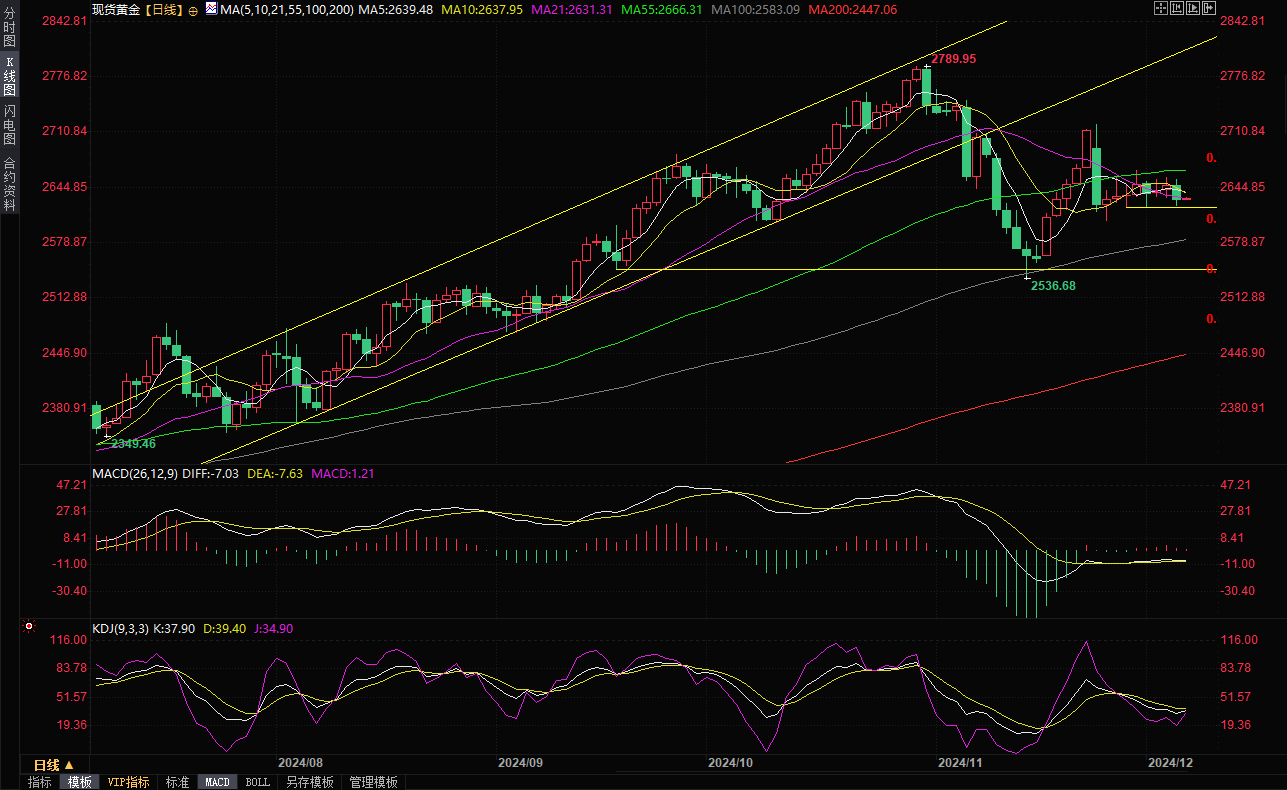This screenshot has width=1287, height=790.
Task: Switch to the BOLL template
Action: 257,782
